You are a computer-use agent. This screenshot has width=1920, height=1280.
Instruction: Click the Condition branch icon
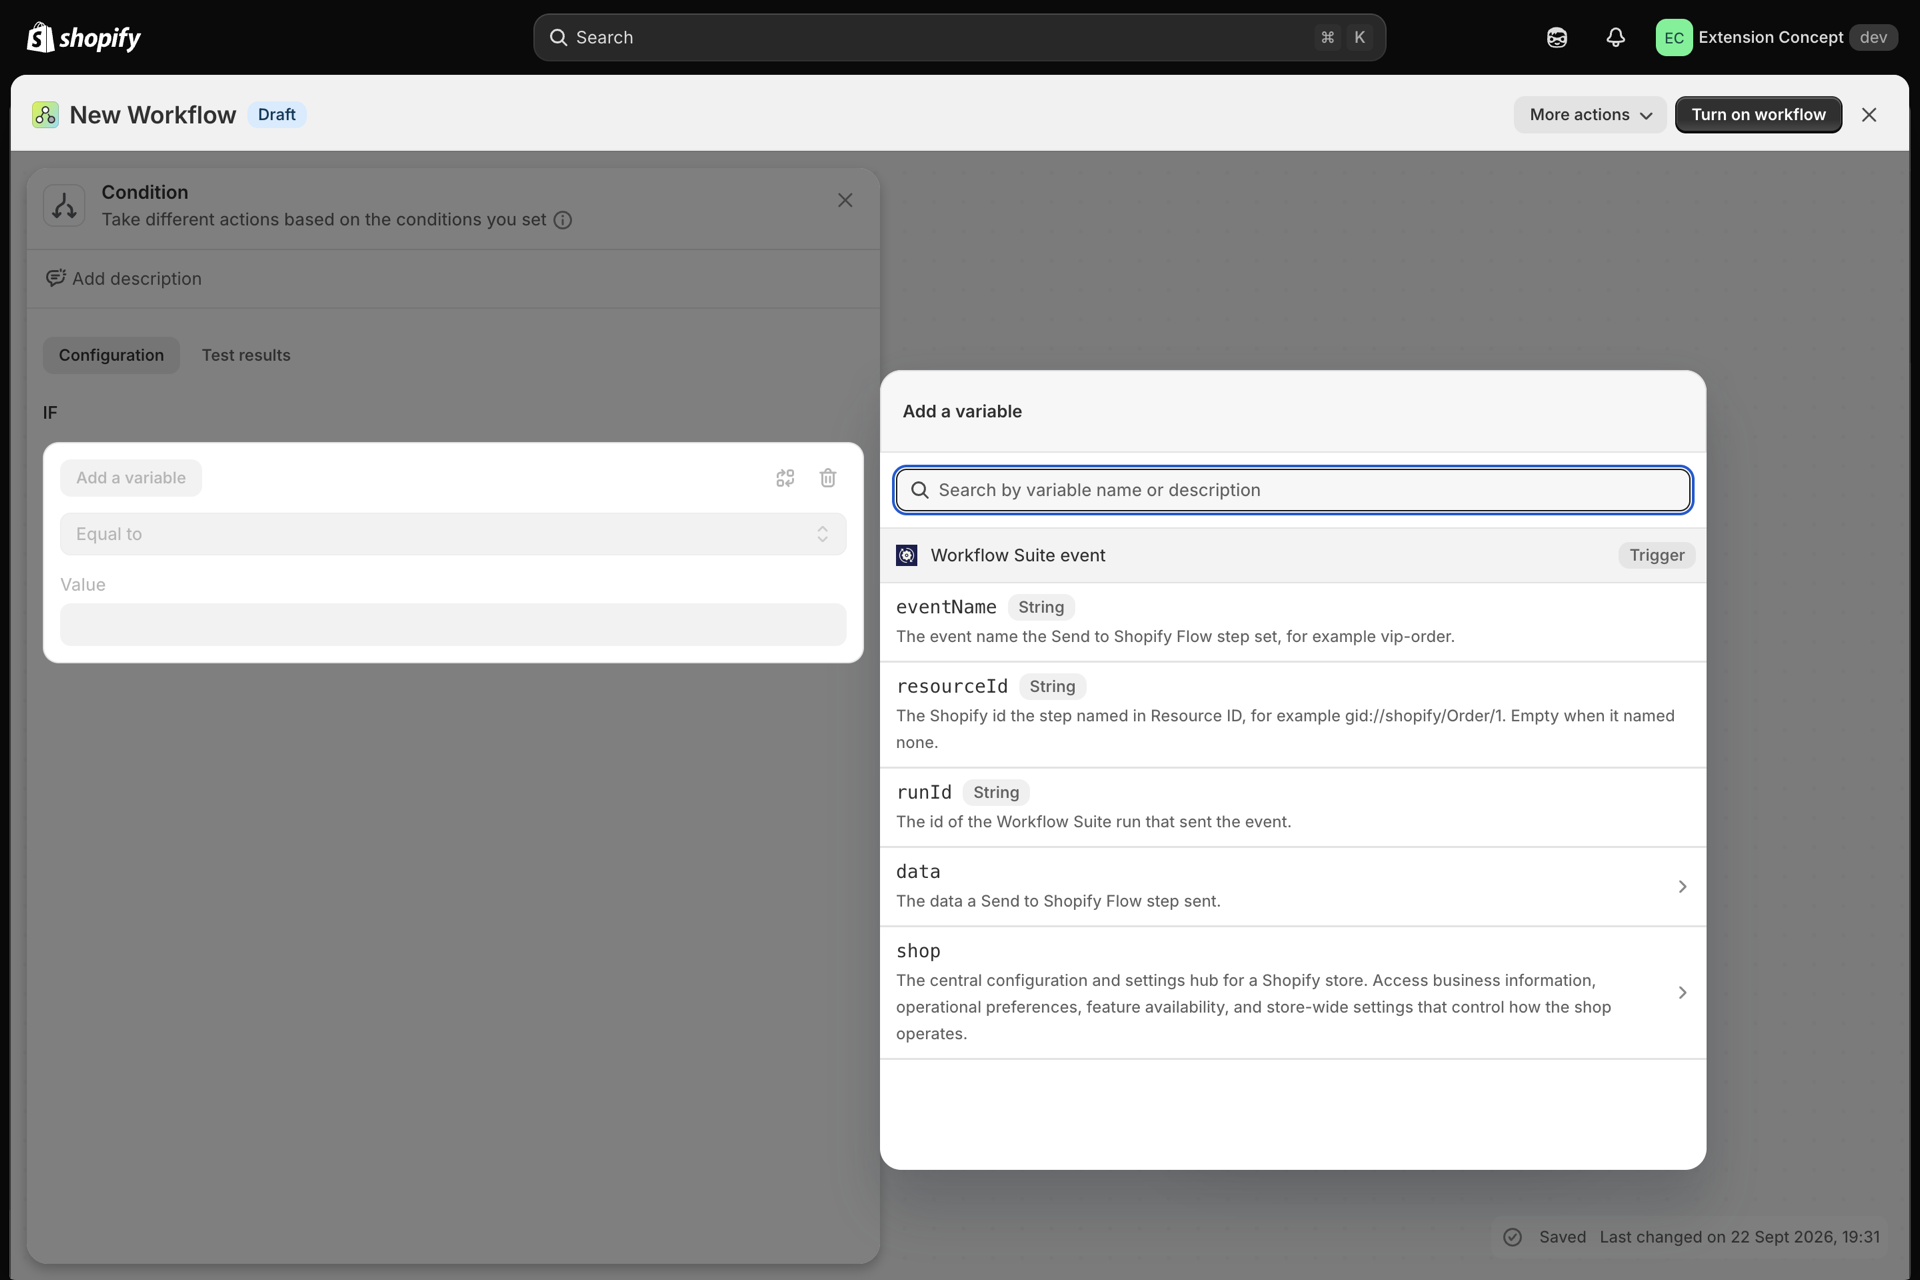pyautogui.click(x=64, y=205)
